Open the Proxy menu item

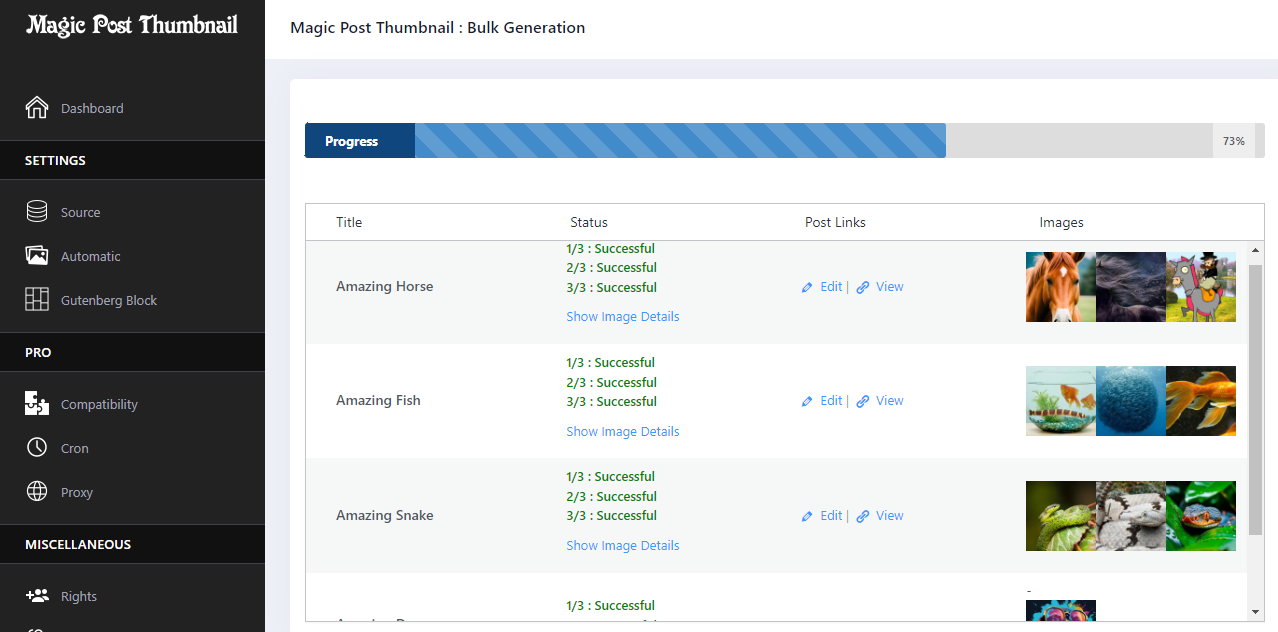click(x=77, y=493)
